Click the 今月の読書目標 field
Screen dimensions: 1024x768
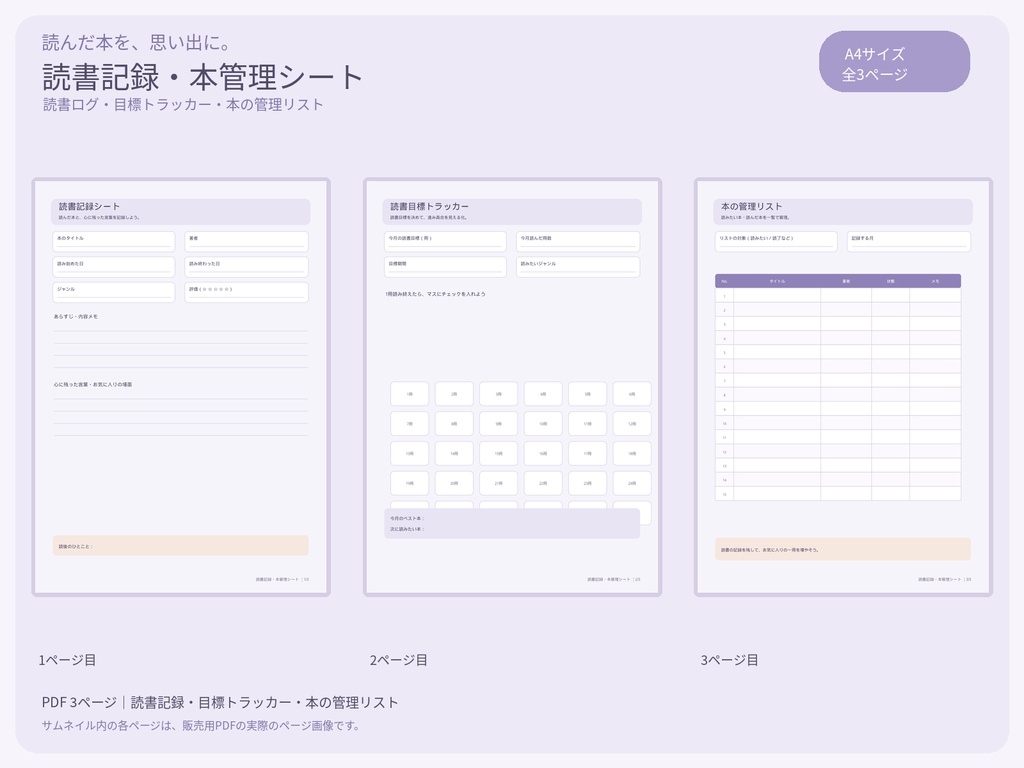[x=445, y=241]
